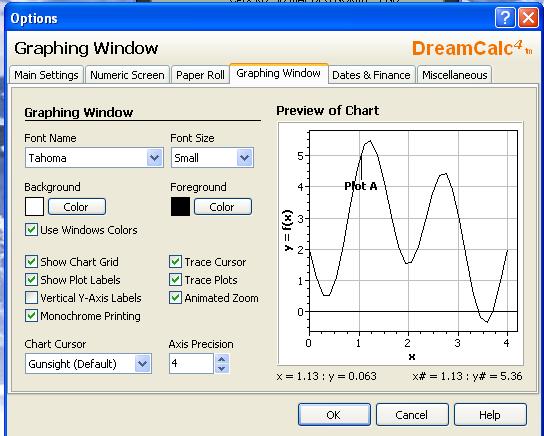Click the title bar Help question mark icon
The width and height of the screenshot is (544, 436).
[x=505, y=18]
